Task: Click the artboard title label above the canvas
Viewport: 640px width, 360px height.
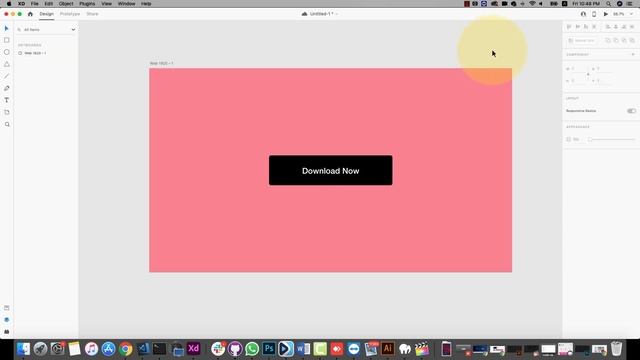Action: [x=161, y=63]
